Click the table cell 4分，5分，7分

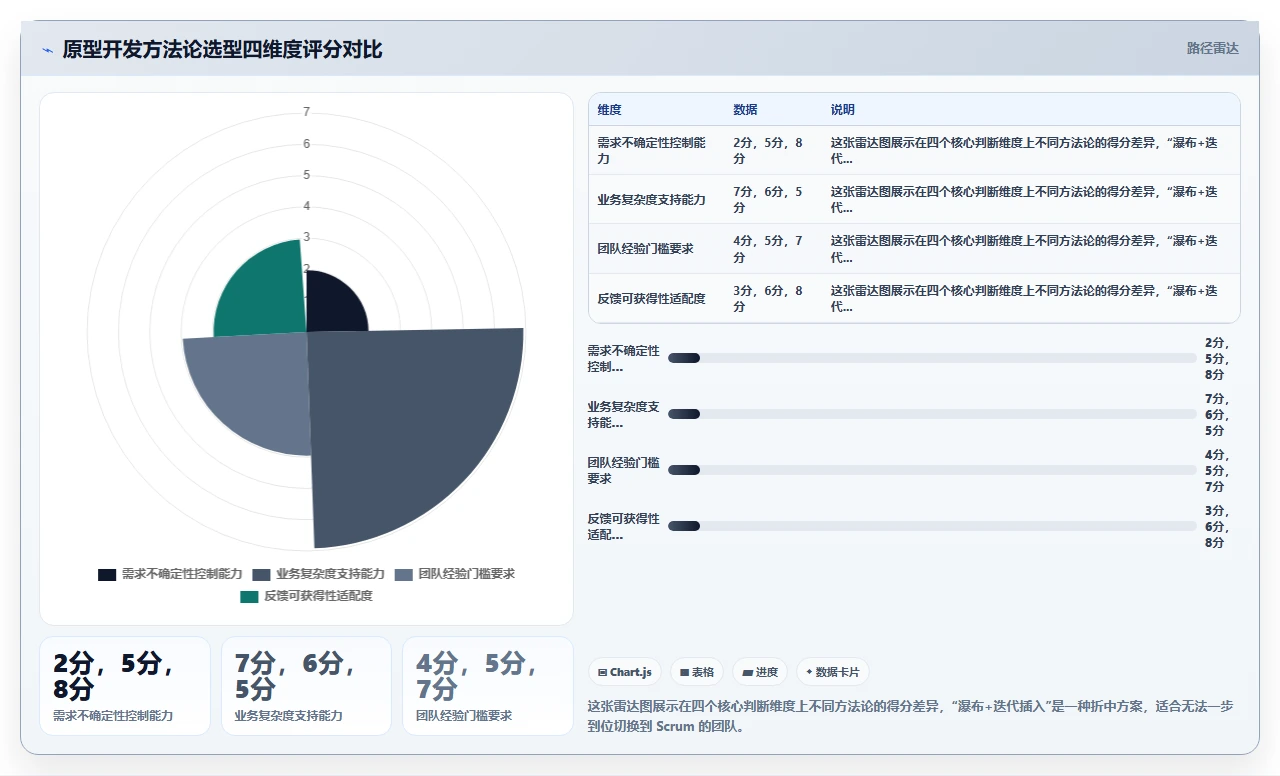[773, 249]
